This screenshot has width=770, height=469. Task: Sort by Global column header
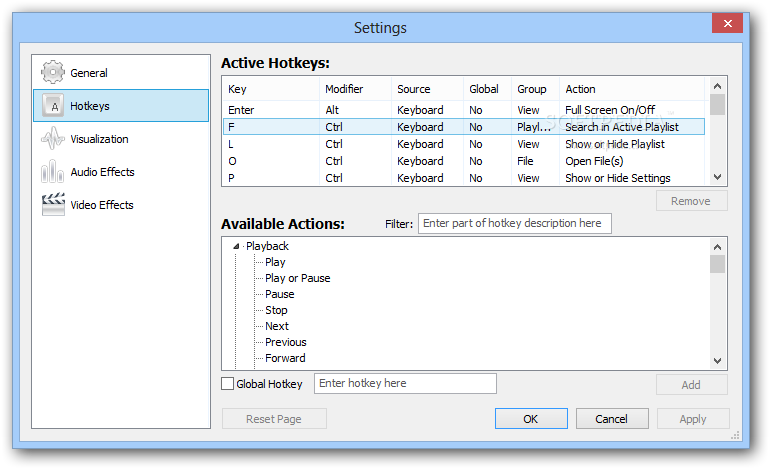coord(488,89)
